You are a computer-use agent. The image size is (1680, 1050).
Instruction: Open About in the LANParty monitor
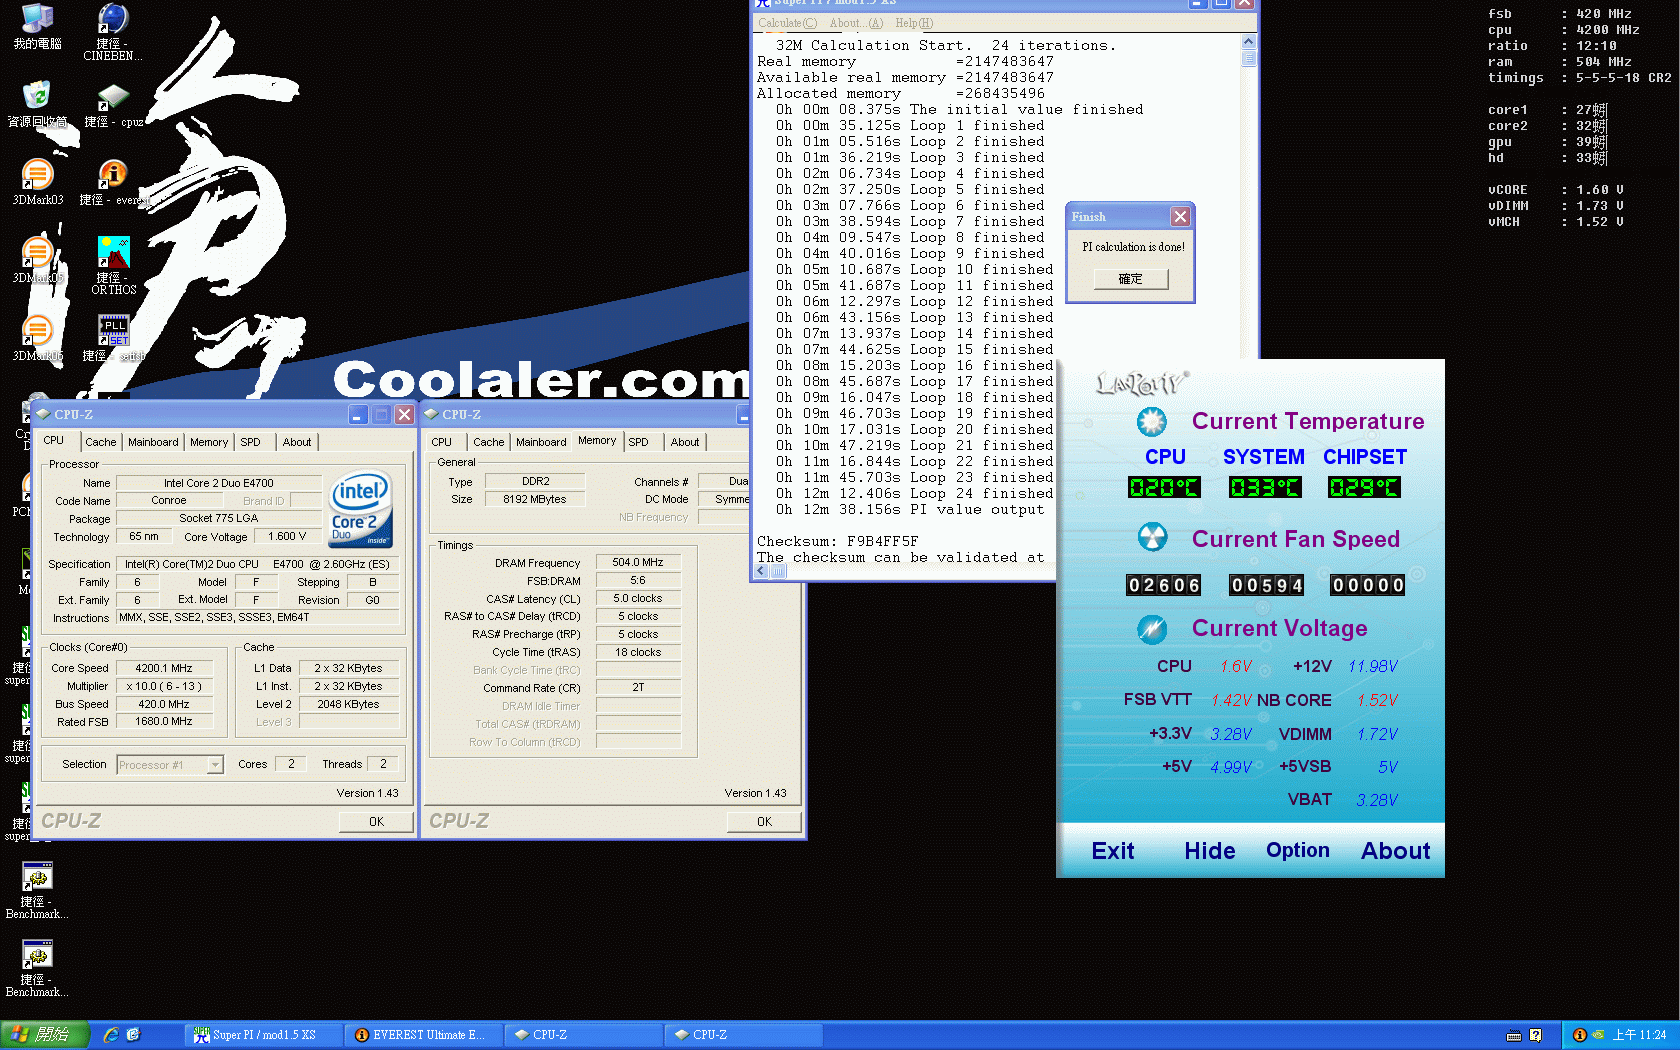1395,851
